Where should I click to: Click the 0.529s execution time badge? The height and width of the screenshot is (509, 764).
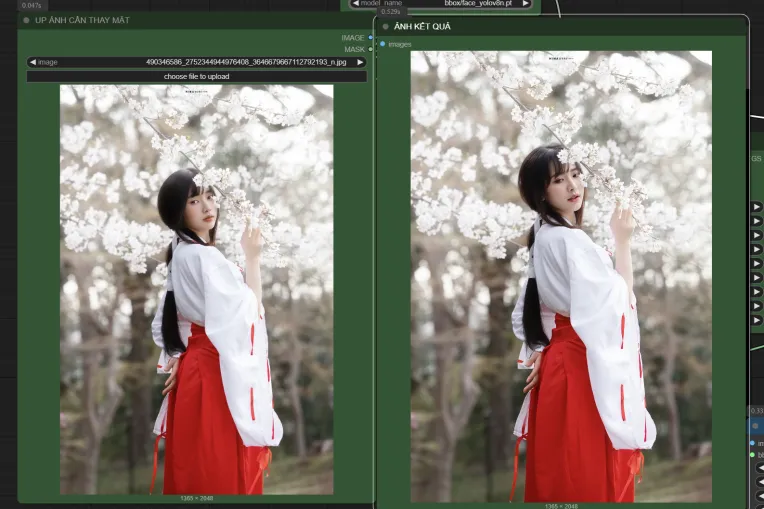391,12
